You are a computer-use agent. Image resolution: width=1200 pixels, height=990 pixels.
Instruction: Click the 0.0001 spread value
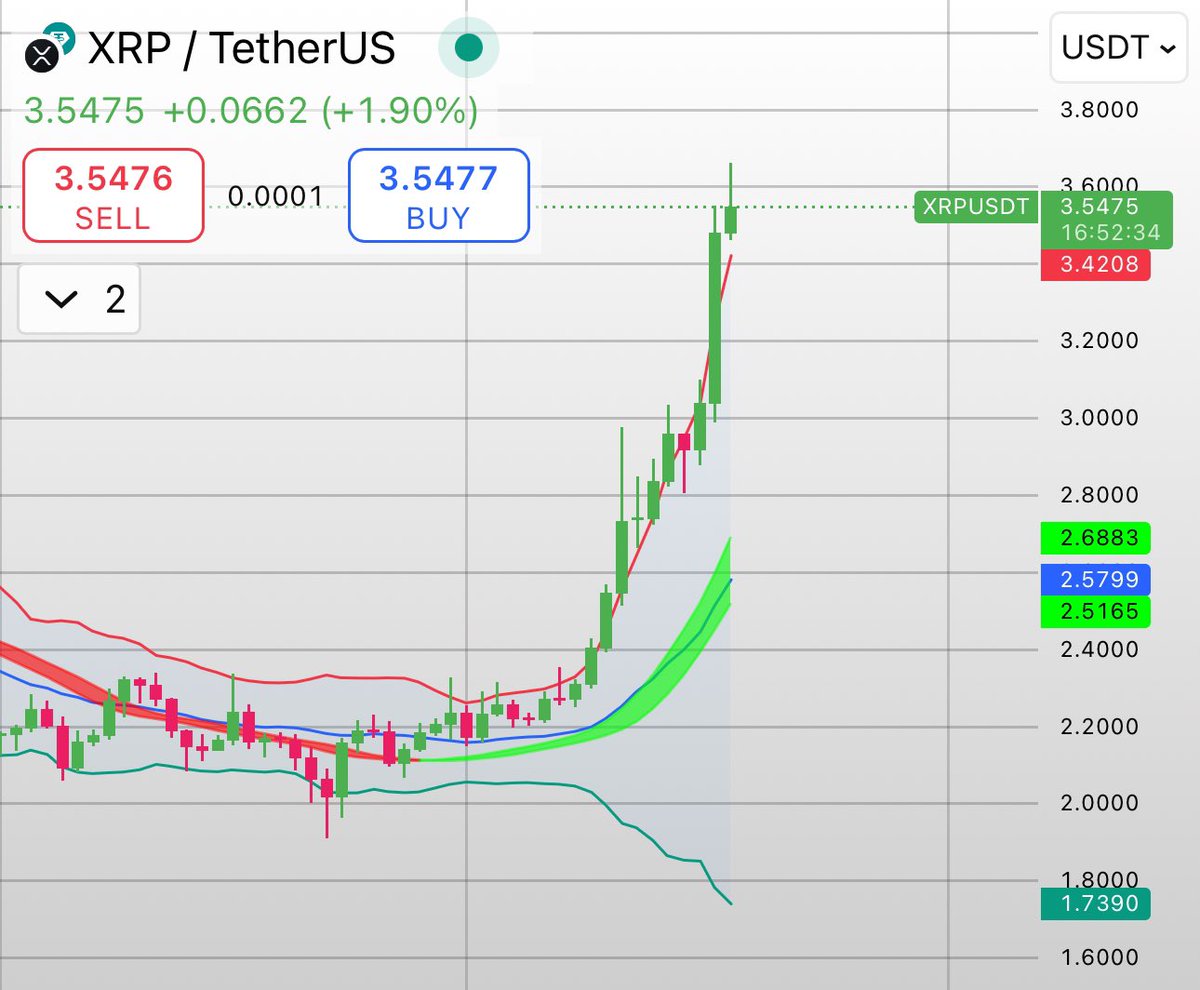pyautogui.click(x=275, y=196)
